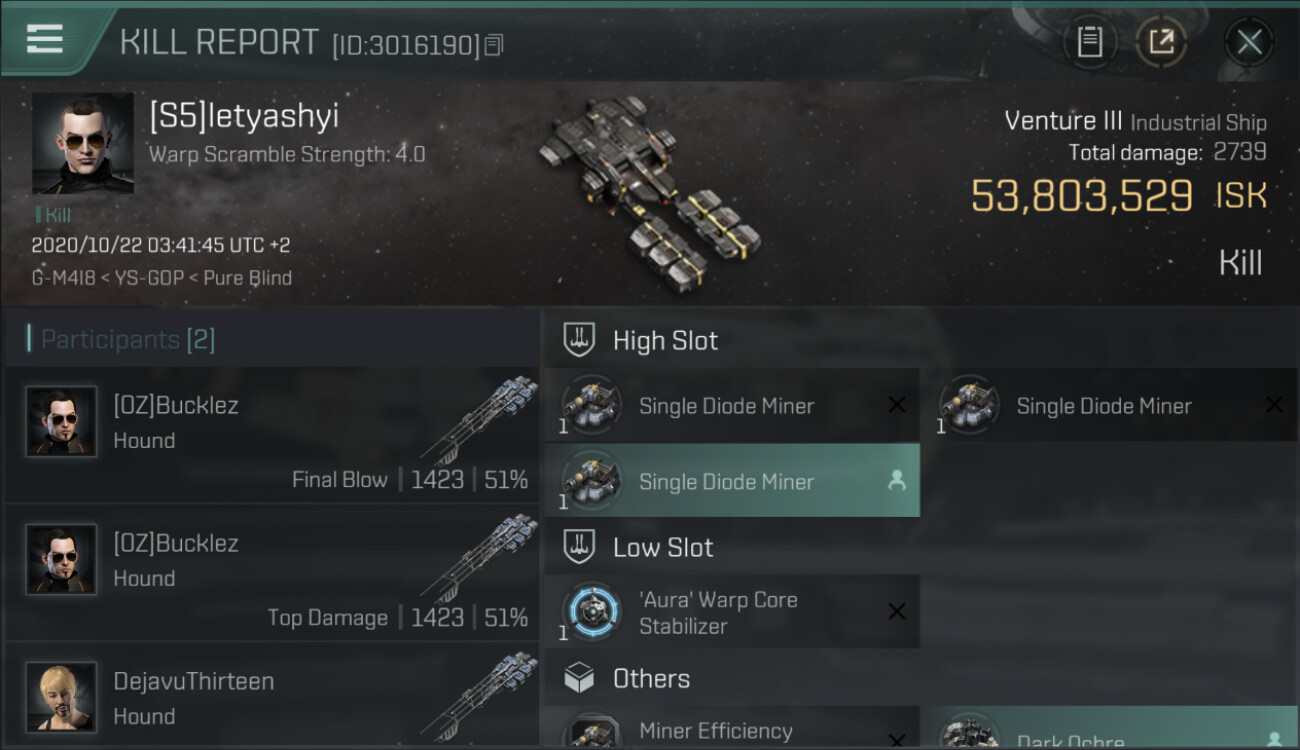Viewport: 1300px width, 750px height.
Task: Copy kill report ID with the copy icon
Action: pos(494,45)
